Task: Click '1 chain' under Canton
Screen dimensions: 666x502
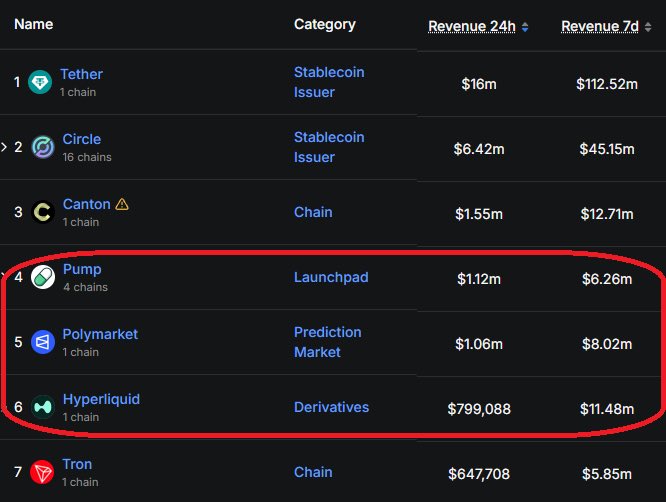Action: click(81, 222)
